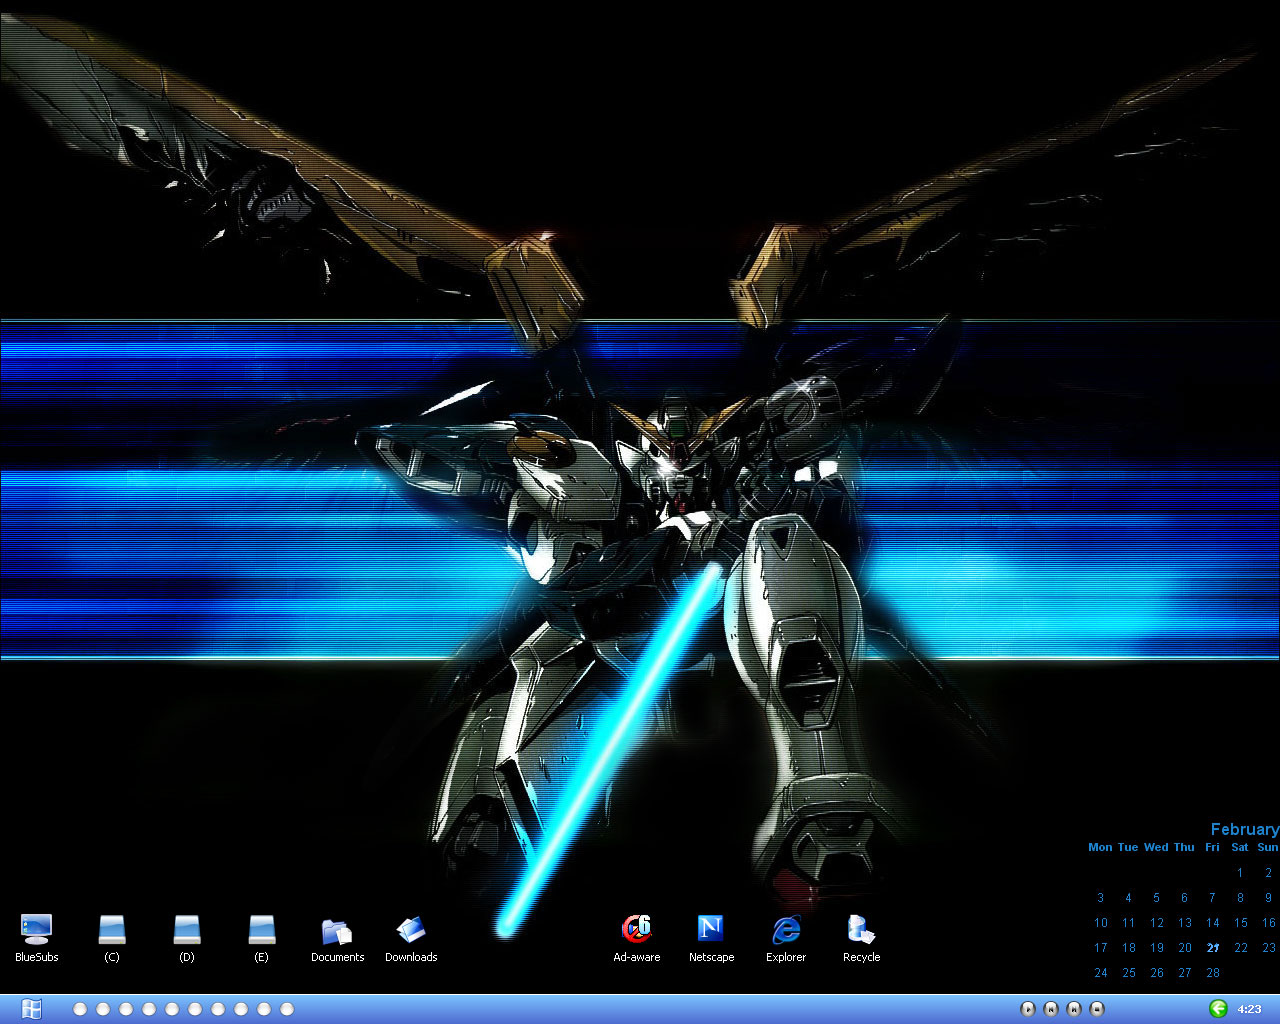
Task: Select date 24 in February calendar
Action: click(1100, 973)
